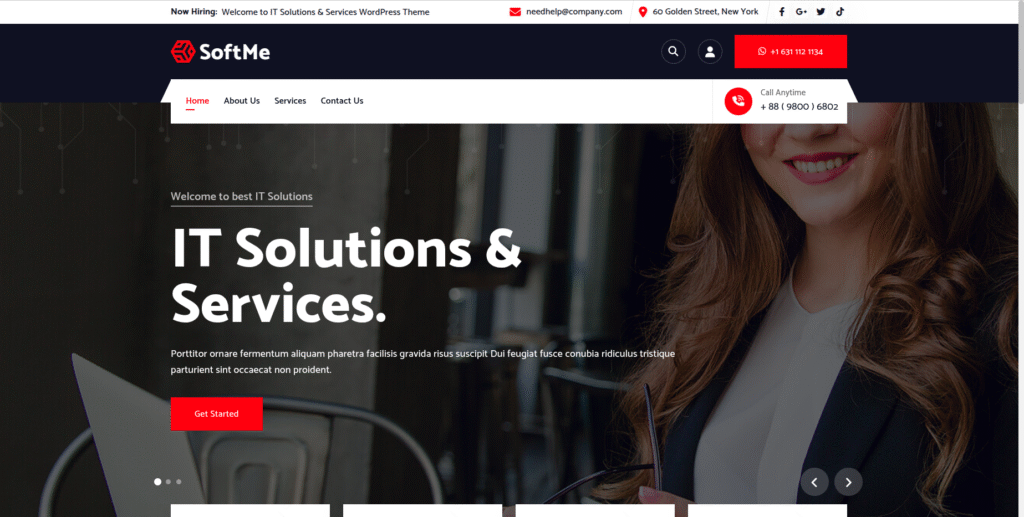Screen dimensions: 1024x517
Task: Open the Google Plus social icon
Action: click(801, 12)
